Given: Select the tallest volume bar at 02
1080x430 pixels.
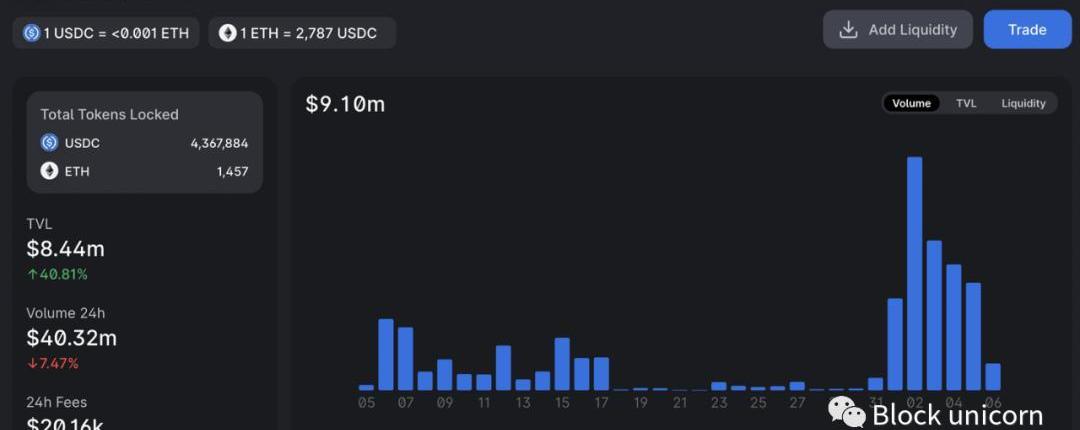Looking at the screenshot, I should pyautogui.click(x=914, y=273).
